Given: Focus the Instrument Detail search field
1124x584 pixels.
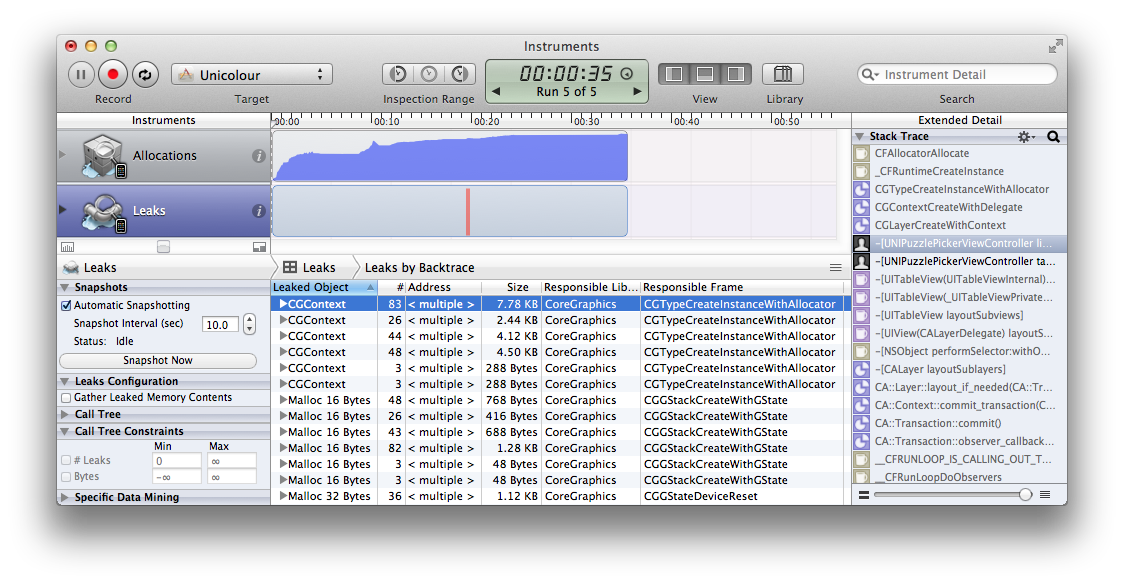Looking at the screenshot, I should (958, 75).
